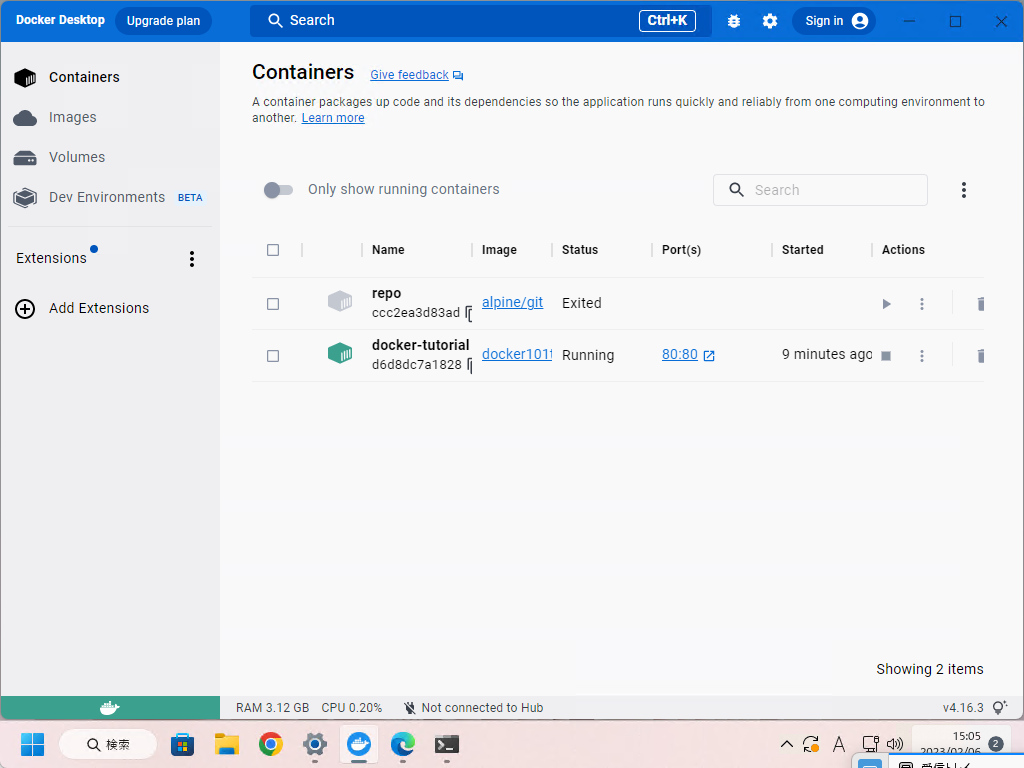Image resolution: width=1024 pixels, height=768 pixels.
Task: Toggle Only show running containers switch
Action: (x=278, y=190)
